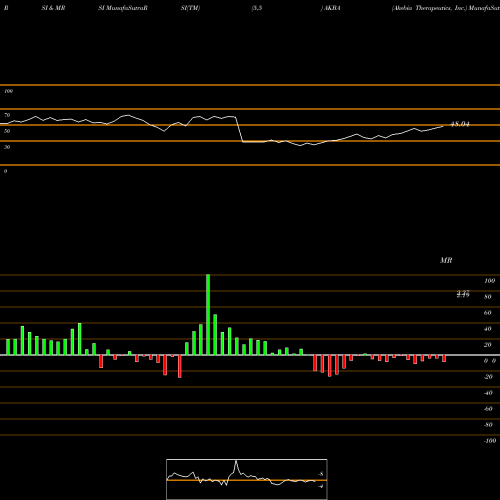Click the 70 label on the RSI axis
Viewport: 500px width, 500px height.
(7, 115)
